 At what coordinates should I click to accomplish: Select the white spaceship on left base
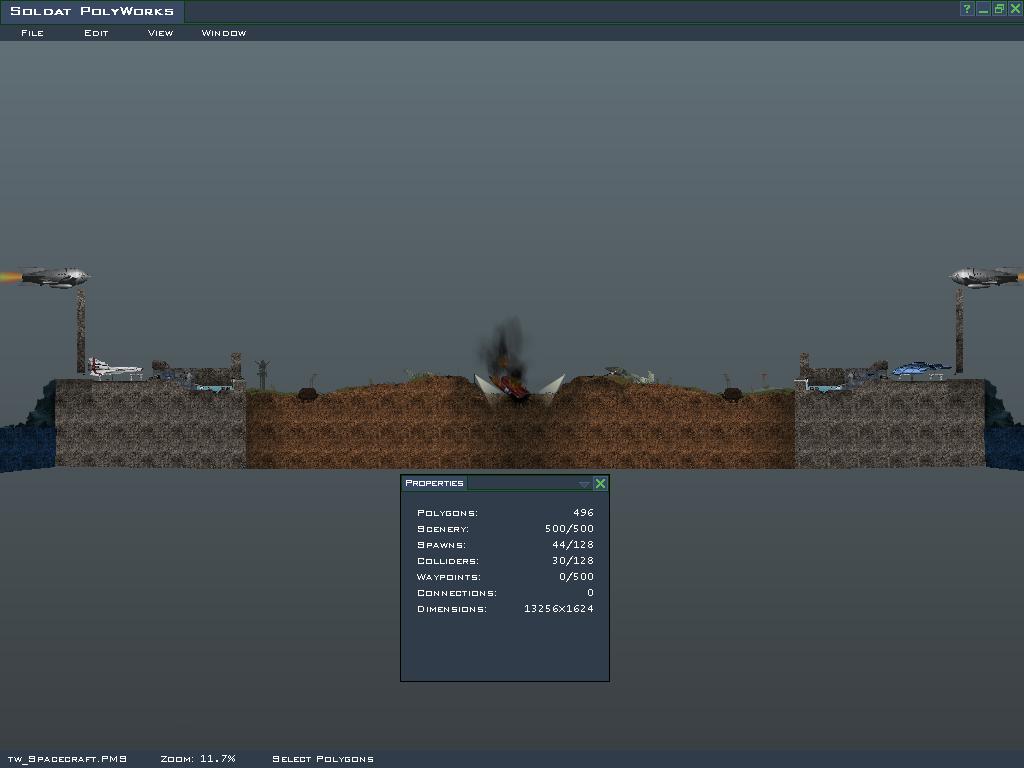(113, 370)
